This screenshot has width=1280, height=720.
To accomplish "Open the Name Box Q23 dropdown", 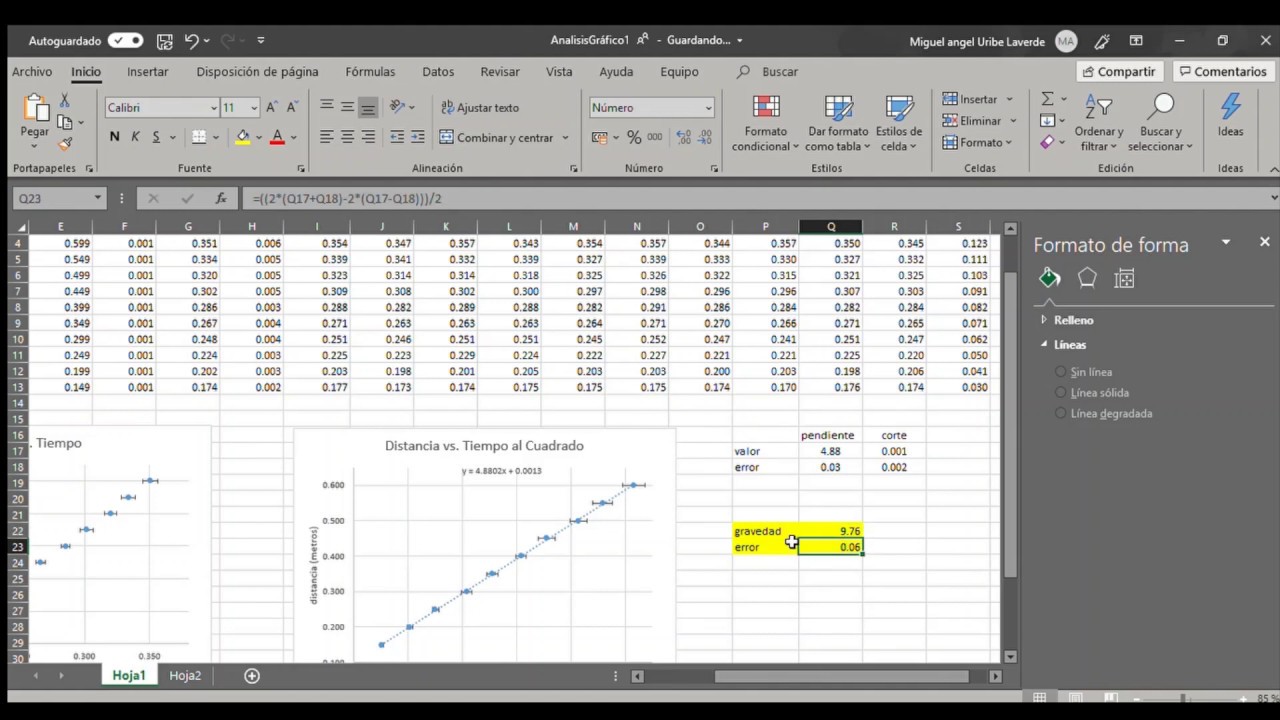I will pyautogui.click(x=97, y=199).
